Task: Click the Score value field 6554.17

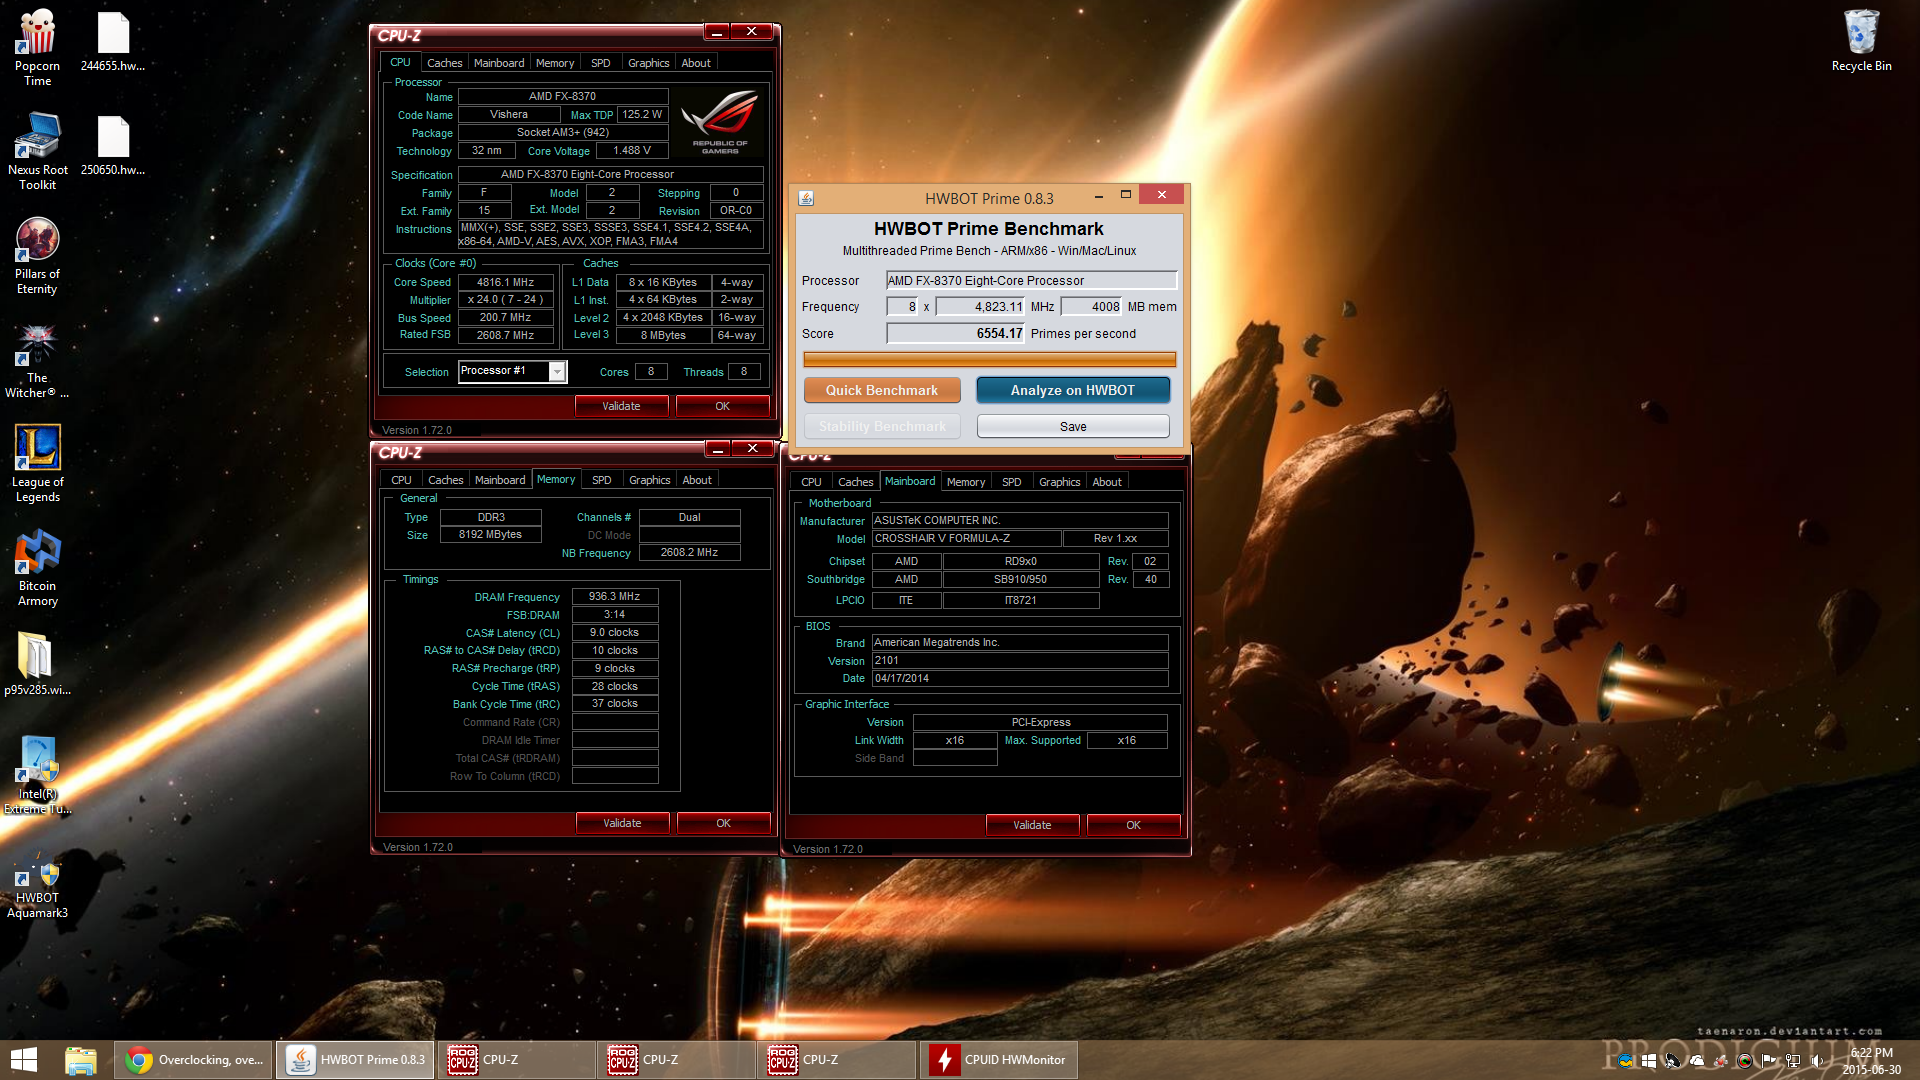Action: tap(955, 334)
